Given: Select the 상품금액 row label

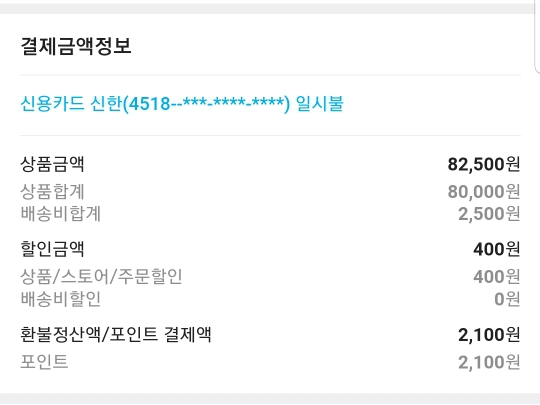Looking at the screenshot, I should (x=52, y=164).
